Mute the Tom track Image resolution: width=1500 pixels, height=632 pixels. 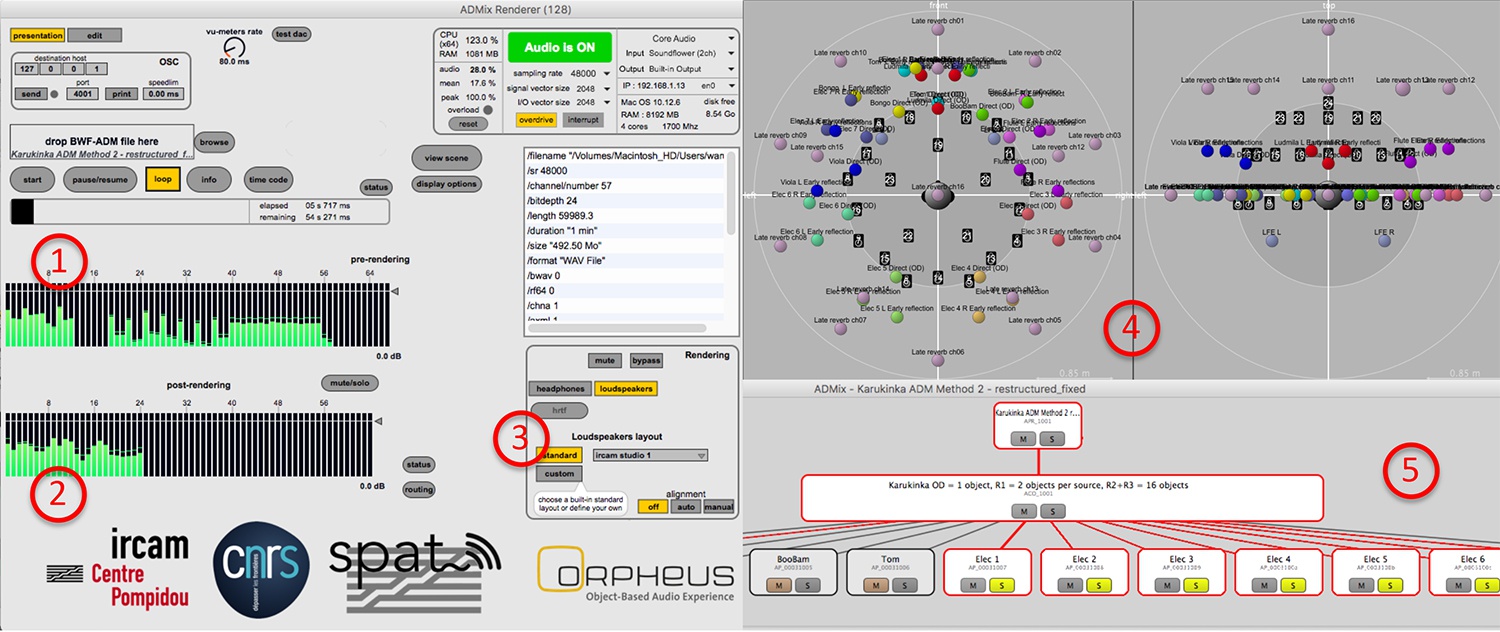point(874,586)
